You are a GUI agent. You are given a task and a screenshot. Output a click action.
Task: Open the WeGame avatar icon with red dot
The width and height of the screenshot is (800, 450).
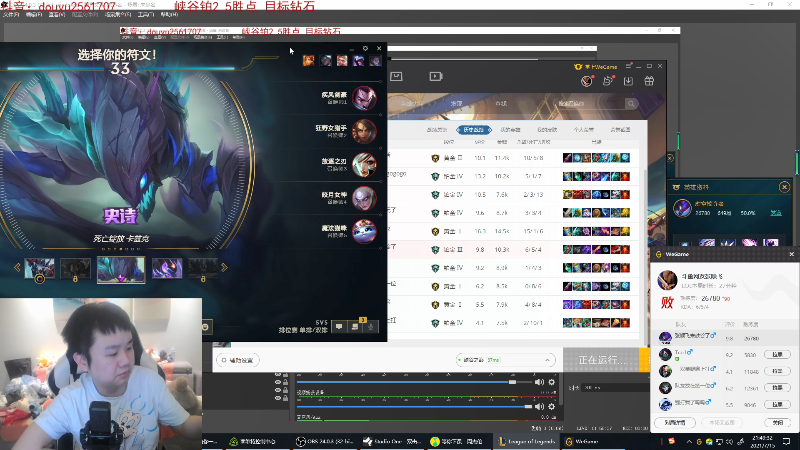click(587, 81)
